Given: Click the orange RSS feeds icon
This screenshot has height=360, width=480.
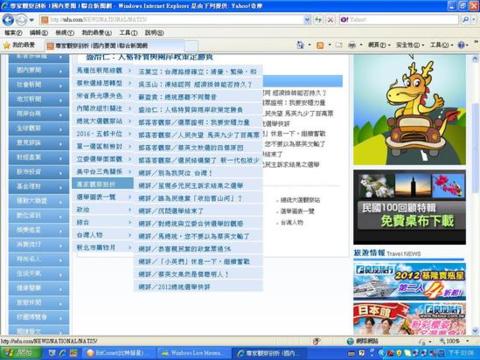Looking at the screenshot, I should 320,45.
